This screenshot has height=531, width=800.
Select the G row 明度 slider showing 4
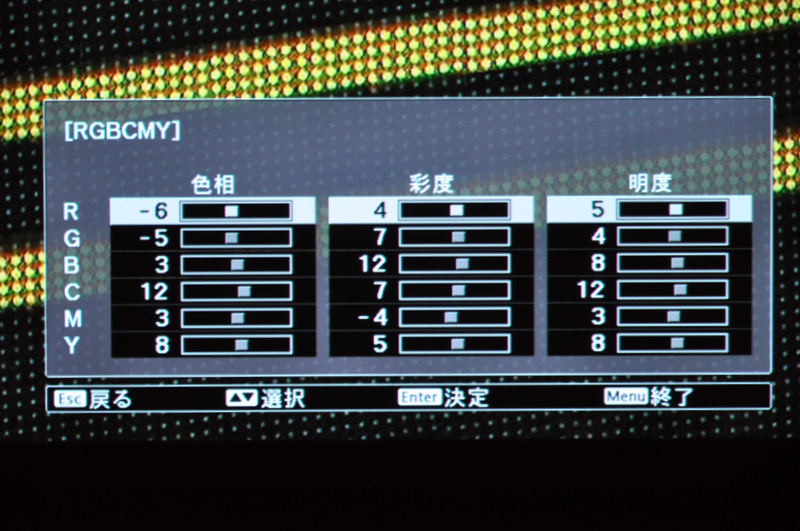pyautogui.click(x=672, y=236)
